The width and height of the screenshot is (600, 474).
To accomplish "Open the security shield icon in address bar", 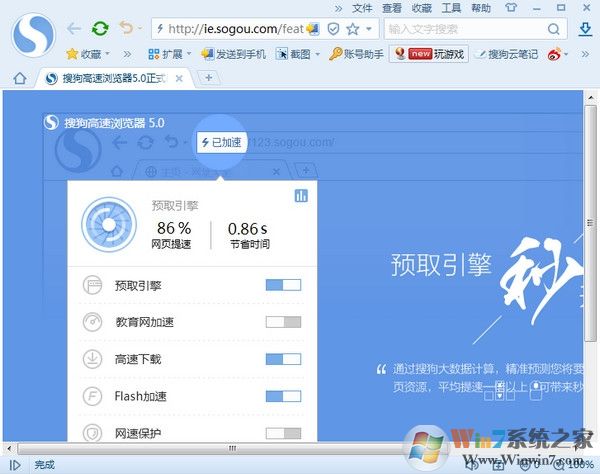I will 333,29.
